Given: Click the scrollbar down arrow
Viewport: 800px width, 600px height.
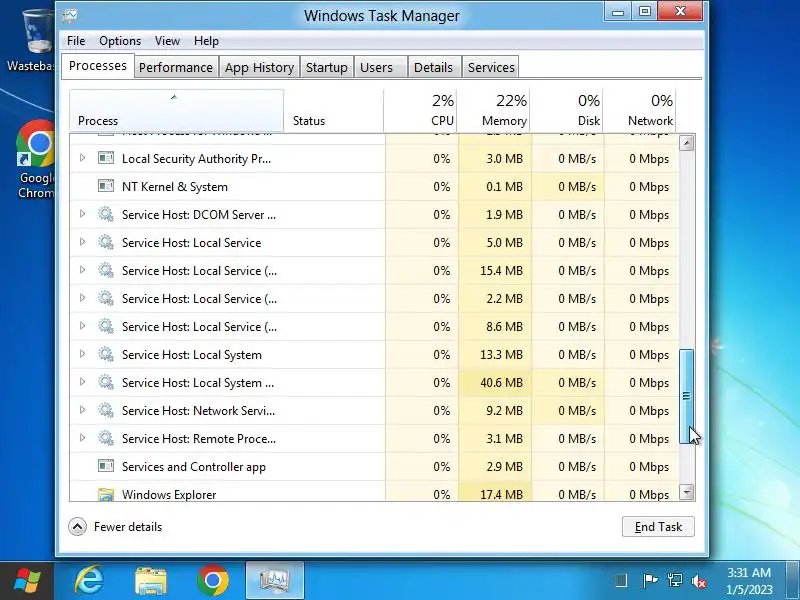Looking at the screenshot, I should tap(687, 492).
